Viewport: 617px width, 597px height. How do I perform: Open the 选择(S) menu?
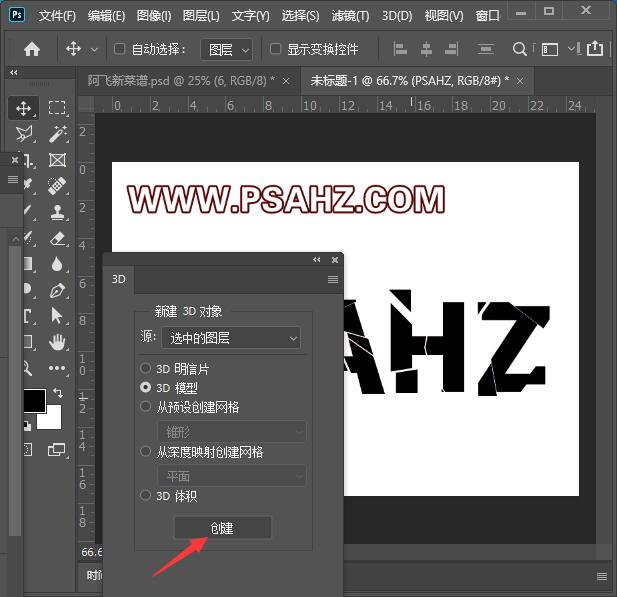(300, 16)
